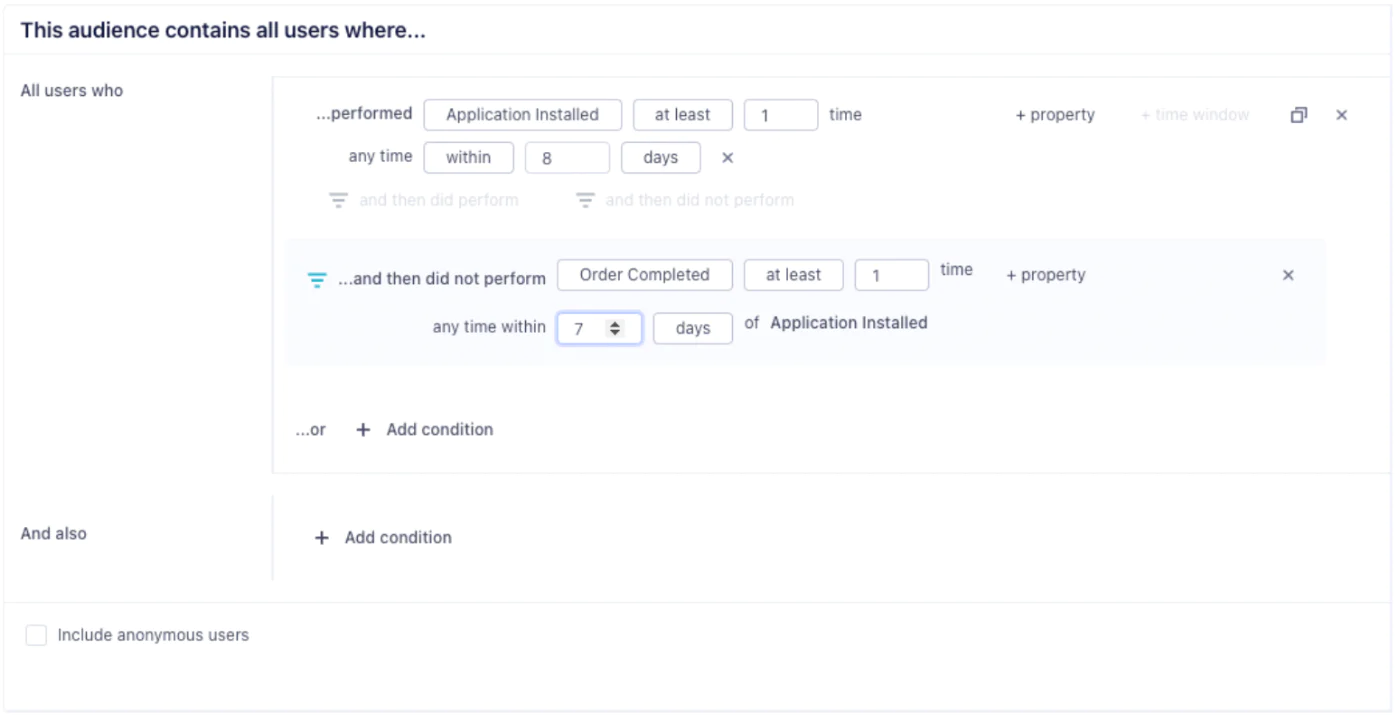Open the Application Installed event dropdown
Viewport: 1395px width, 716px height.
[522, 115]
